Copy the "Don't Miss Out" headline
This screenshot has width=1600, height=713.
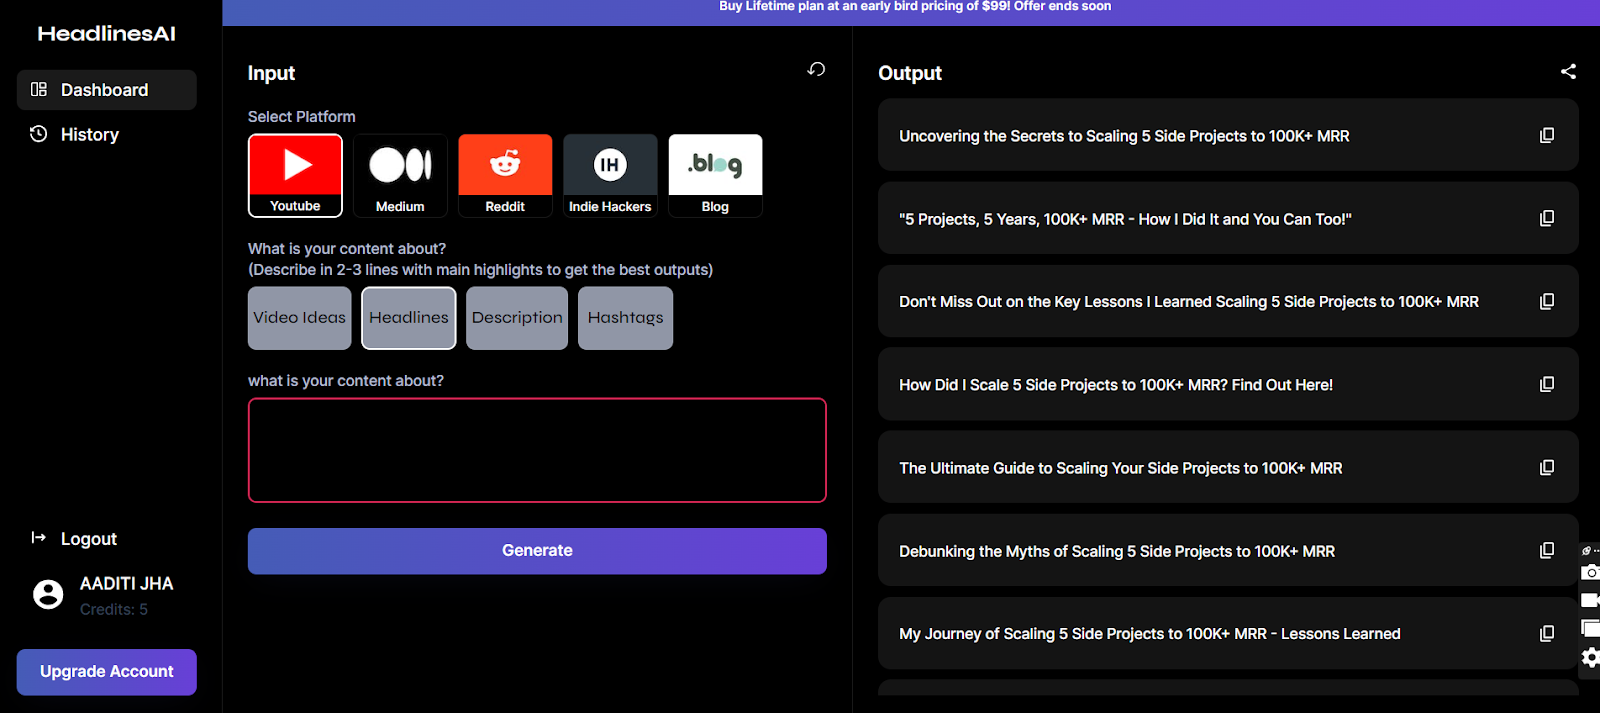pyautogui.click(x=1547, y=301)
